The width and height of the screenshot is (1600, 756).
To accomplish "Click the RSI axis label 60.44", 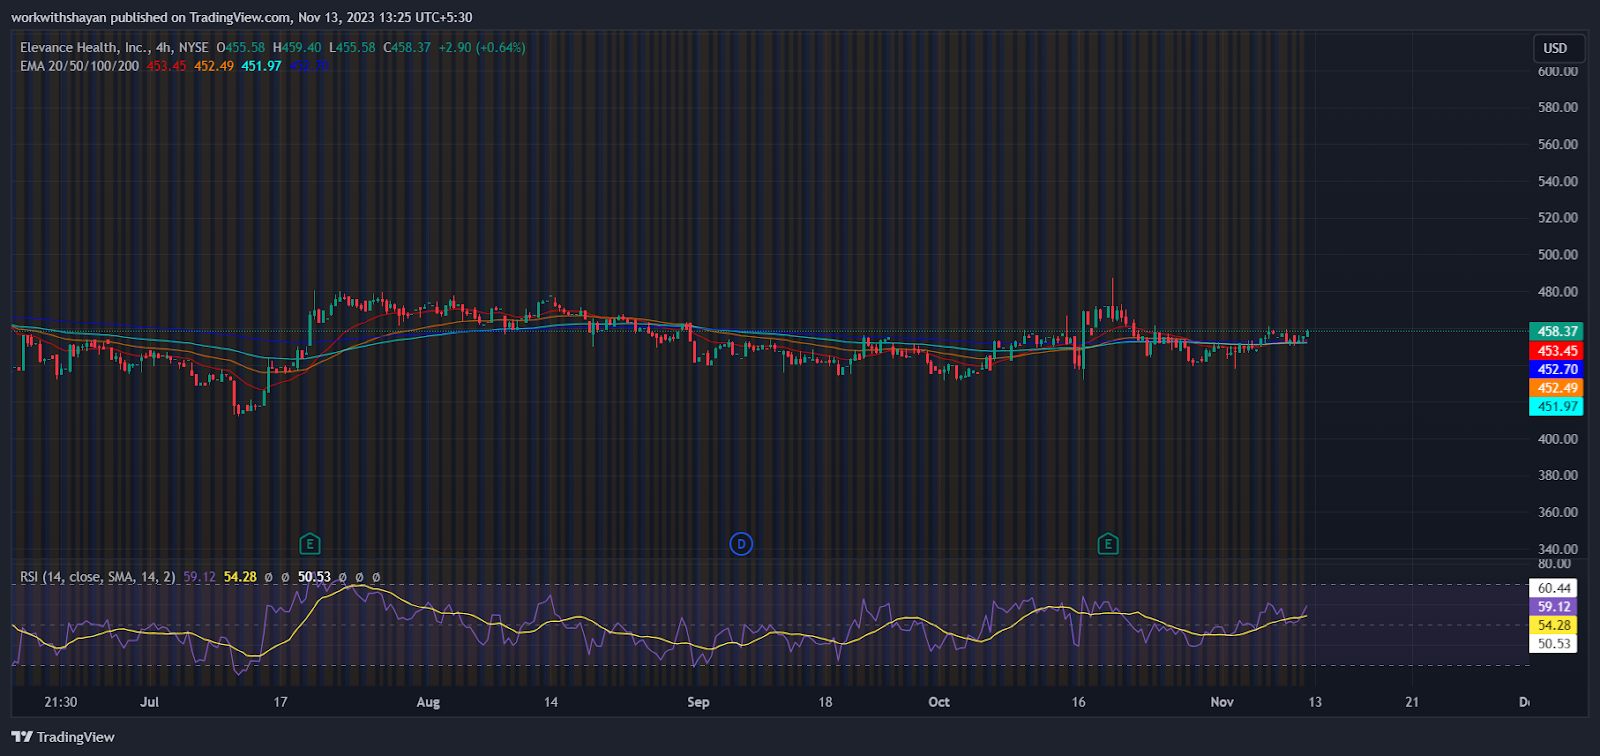I will pyautogui.click(x=1553, y=588).
